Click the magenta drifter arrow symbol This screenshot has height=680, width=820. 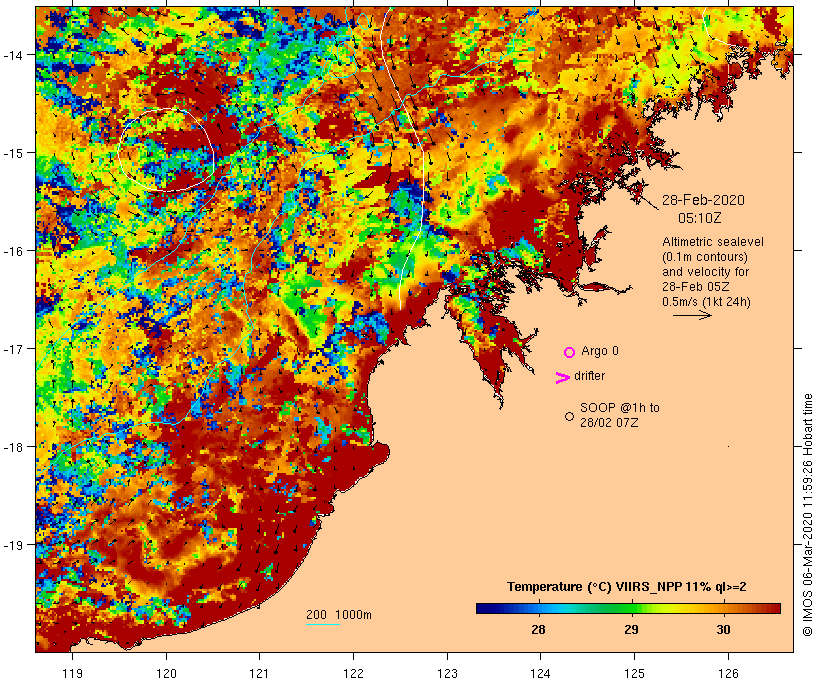click(562, 377)
